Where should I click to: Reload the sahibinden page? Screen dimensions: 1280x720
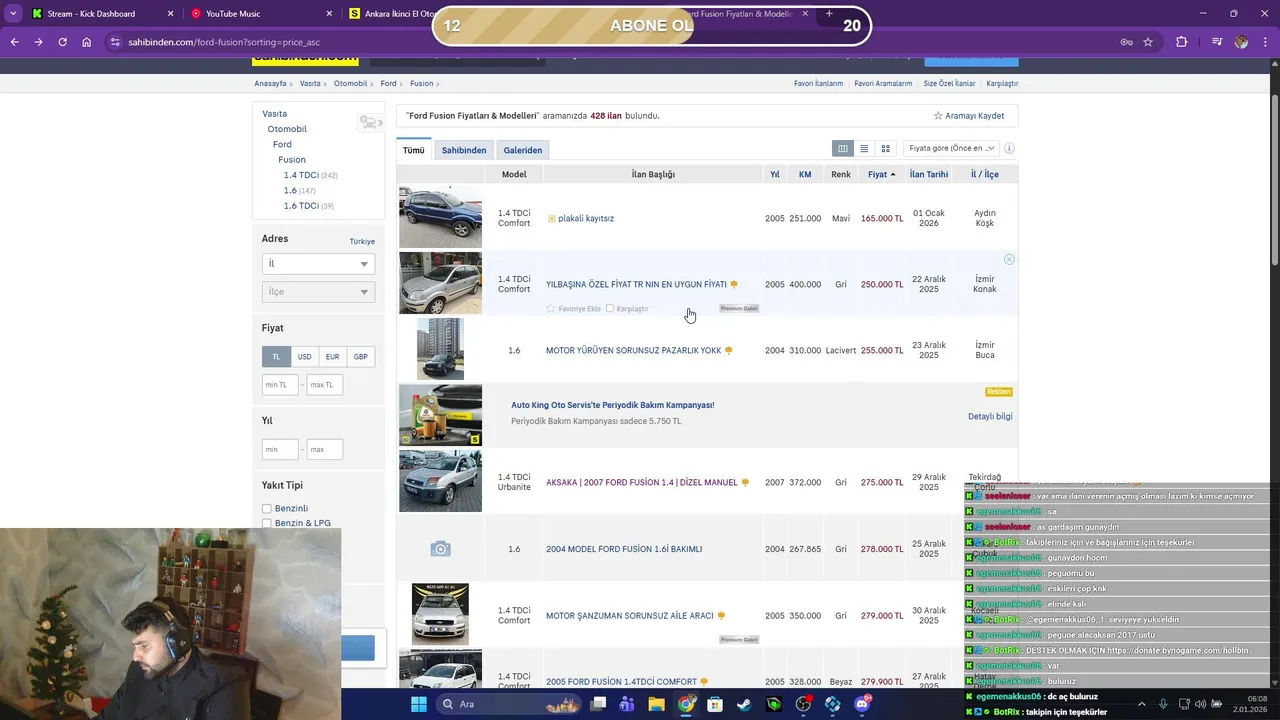click(x=62, y=42)
